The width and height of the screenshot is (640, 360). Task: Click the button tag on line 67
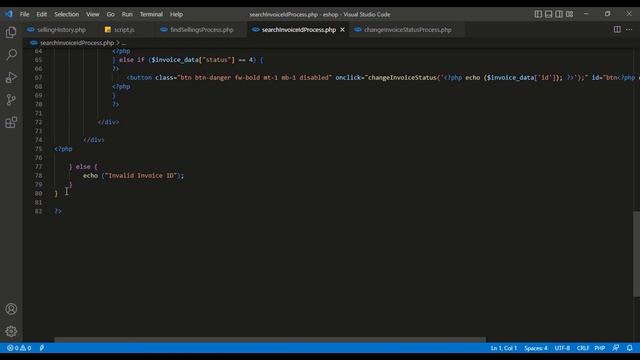pos(140,78)
